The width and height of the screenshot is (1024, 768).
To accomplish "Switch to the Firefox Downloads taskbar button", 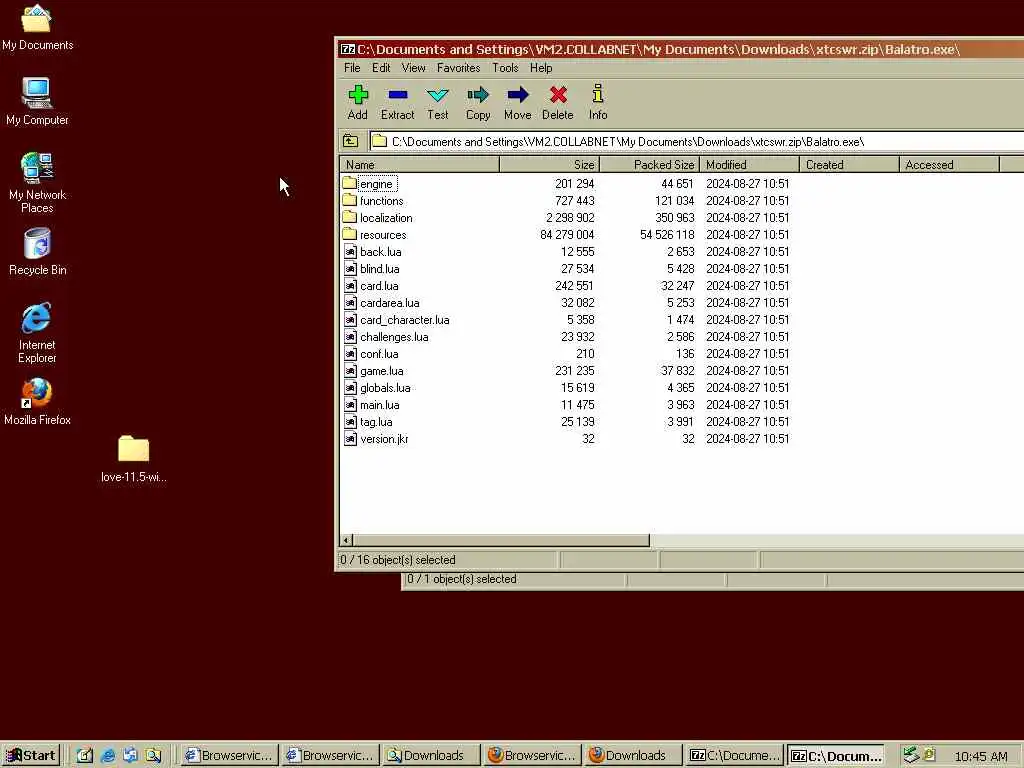I will click(632, 756).
